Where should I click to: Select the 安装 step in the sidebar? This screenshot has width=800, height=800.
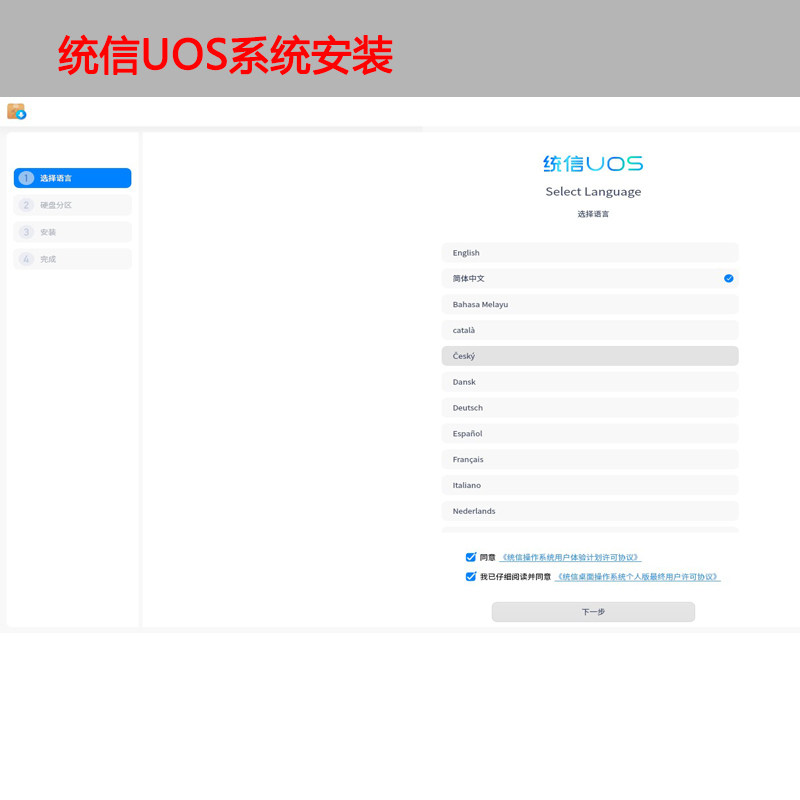(x=72, y=232)
